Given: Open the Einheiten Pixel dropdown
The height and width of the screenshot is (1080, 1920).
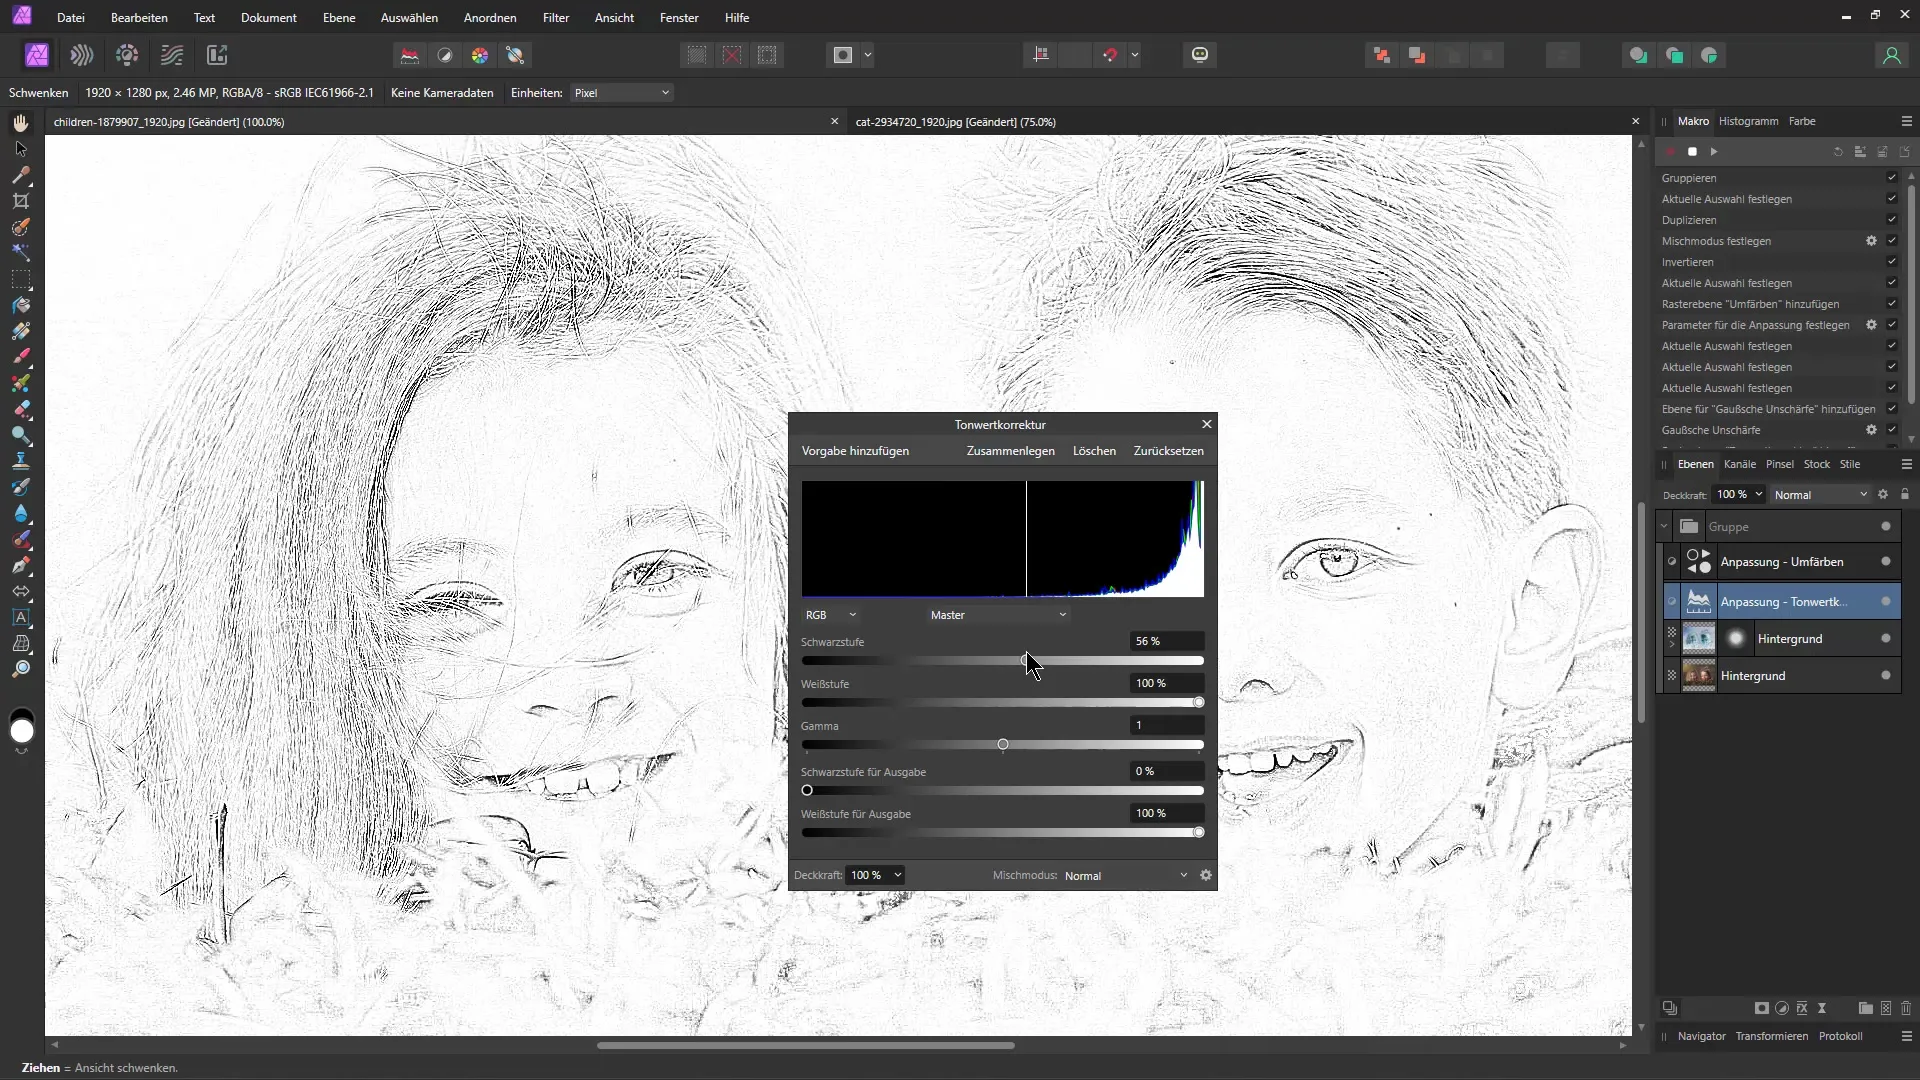Looking at the screenshot, I should click(622, 93).
